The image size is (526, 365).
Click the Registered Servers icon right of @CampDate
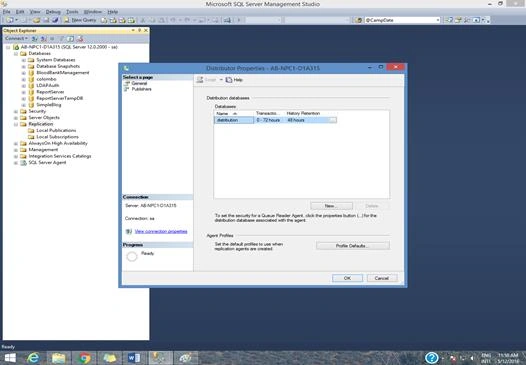click(x=449, y=20)
